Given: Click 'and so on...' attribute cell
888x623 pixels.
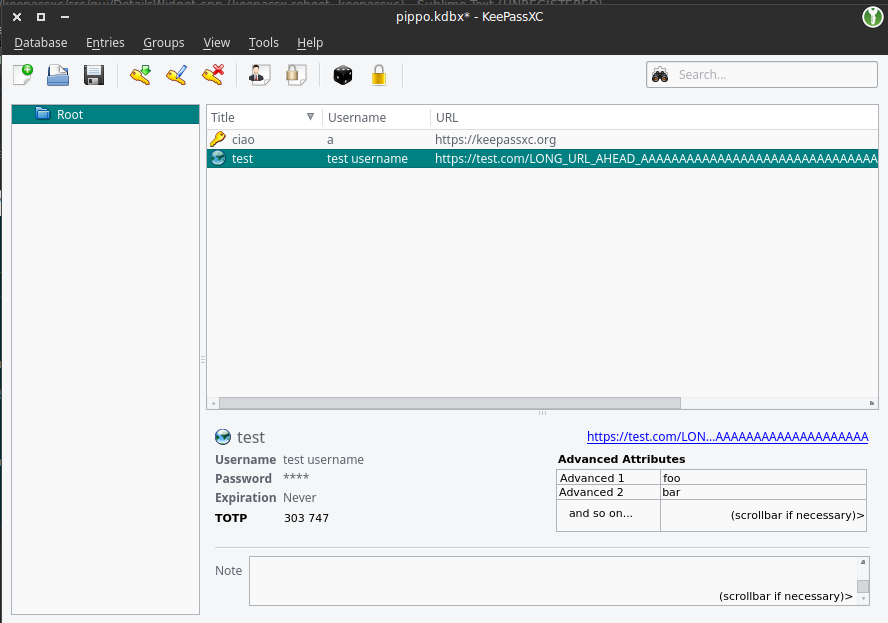Looking at the screenshot, I should pyautogui.click(x=608, y=515).
